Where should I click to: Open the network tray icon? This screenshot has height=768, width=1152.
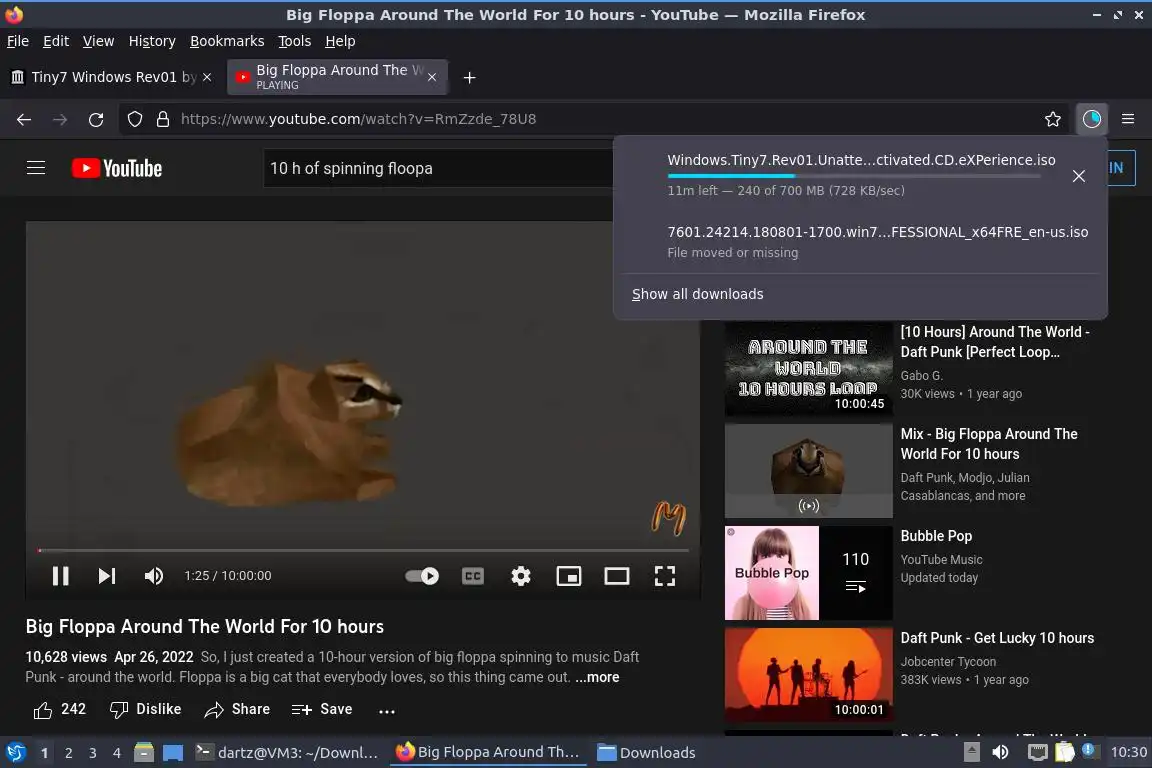click(1037, 753)
